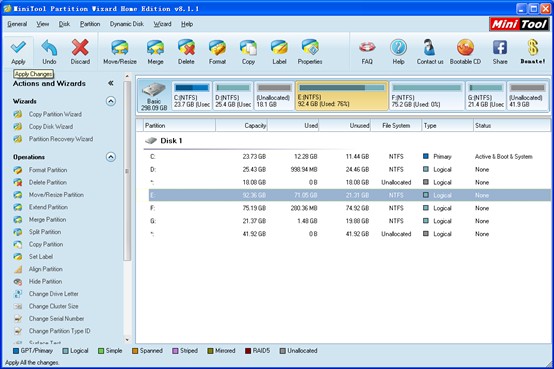Click the Copy Partition icon in Operations
The width and height of the screenshot is (554, 369).
point(18,244)
